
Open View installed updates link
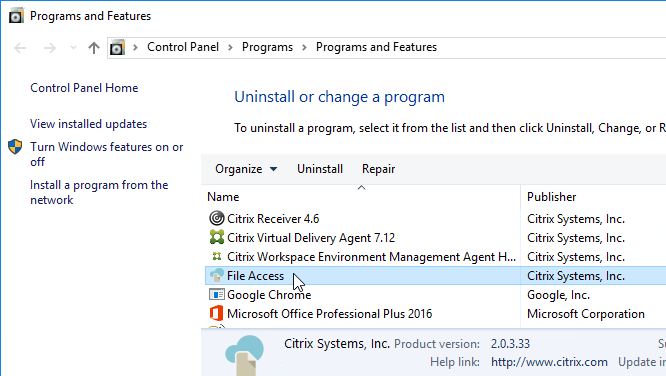(x=88, y=124)
